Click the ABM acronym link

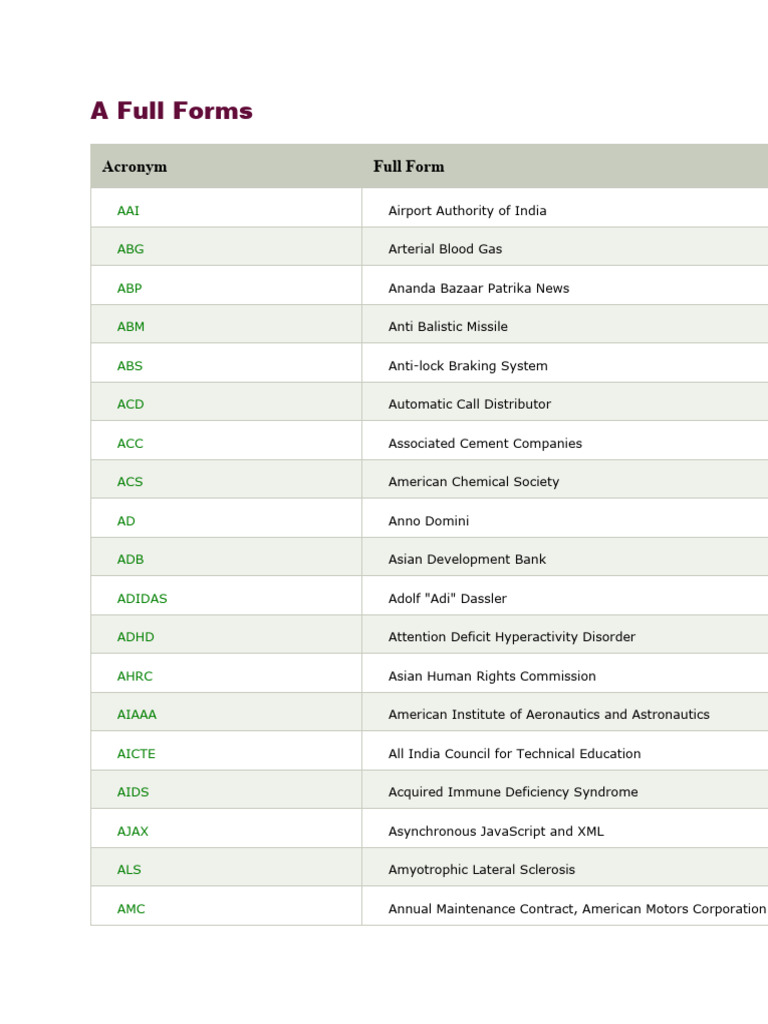[x=130, y=327]
